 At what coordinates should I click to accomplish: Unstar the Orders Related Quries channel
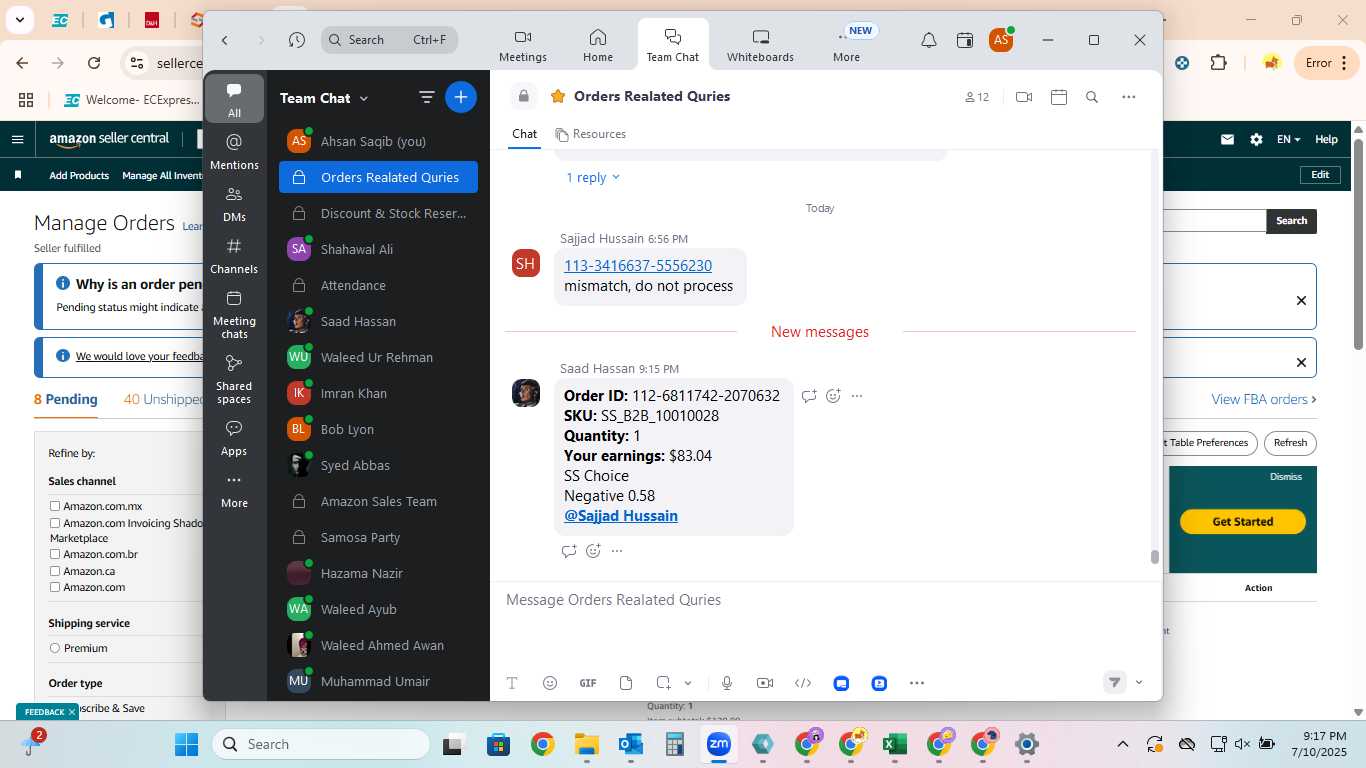558,97
